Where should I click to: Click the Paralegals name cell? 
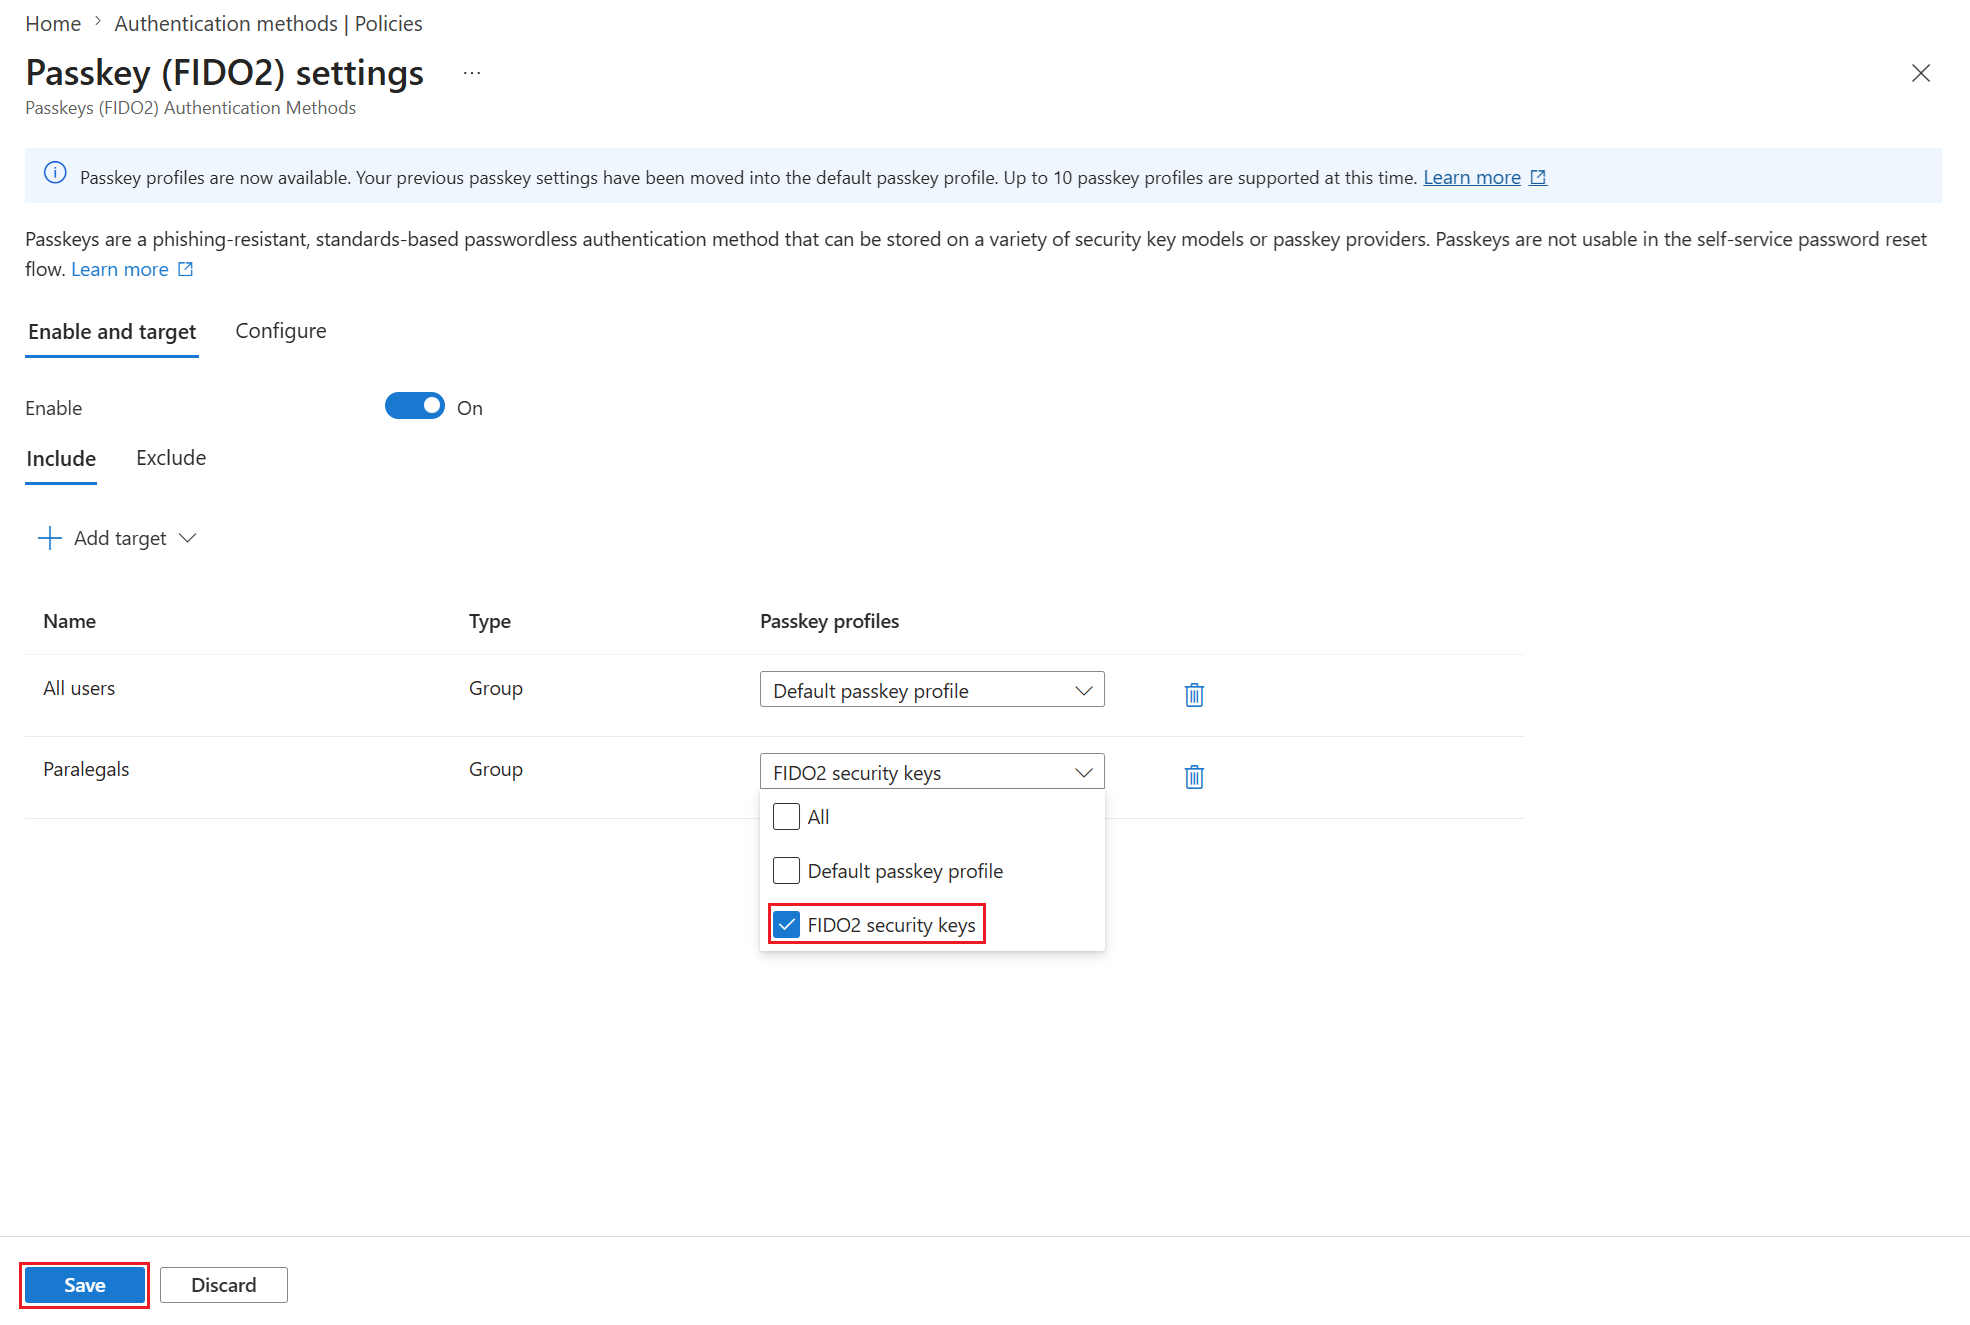click(86, 769)
